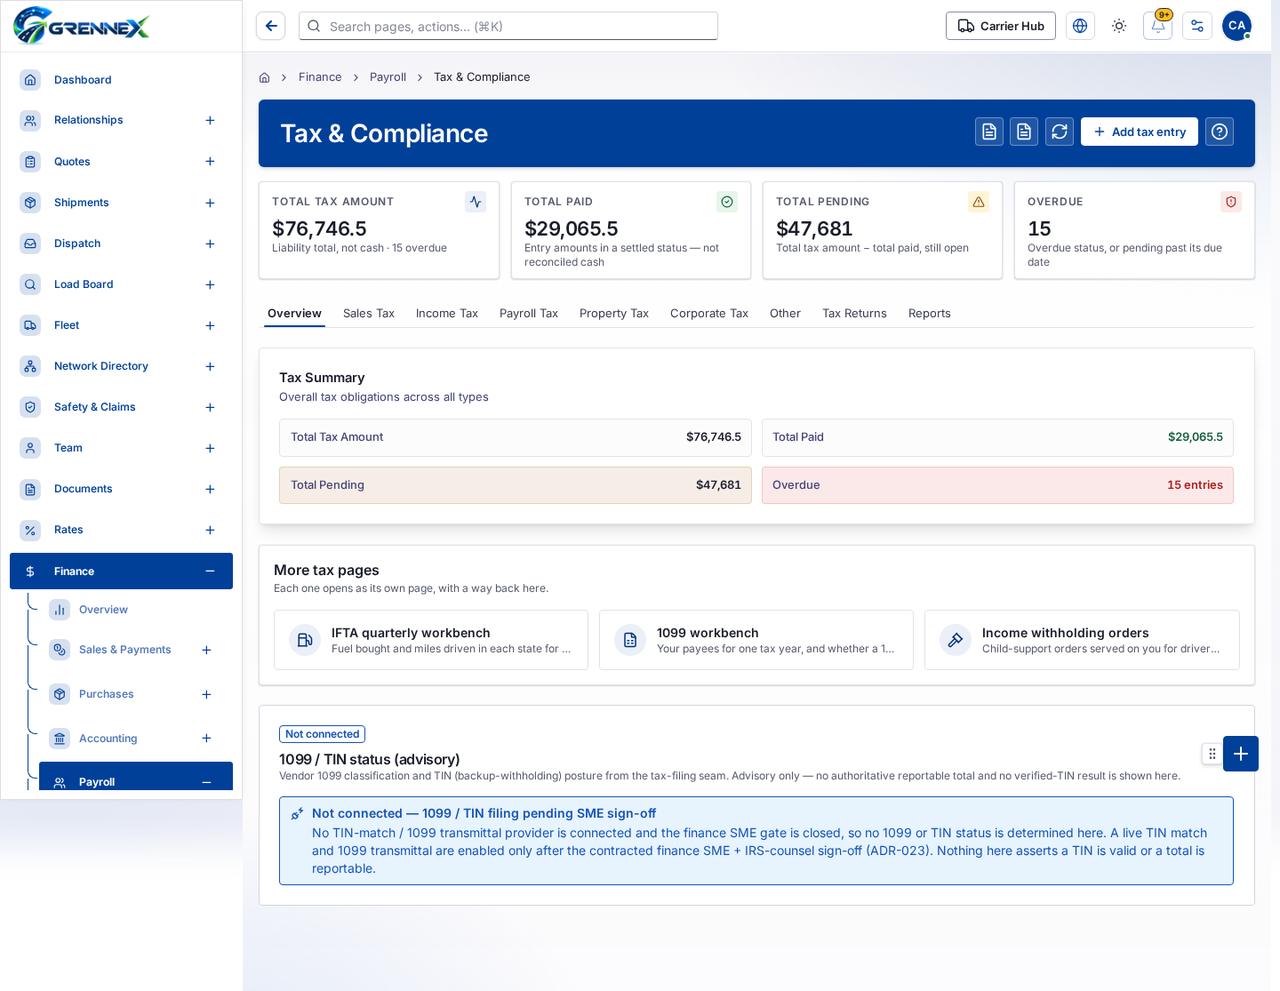
Task: Click the help question-mark icon in header
Action: [1219, 132]
